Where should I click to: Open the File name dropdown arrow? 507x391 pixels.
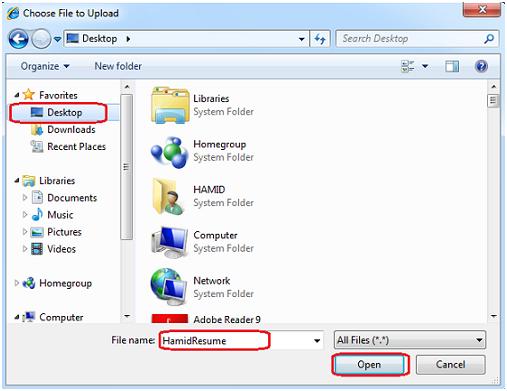click(317, 341)
